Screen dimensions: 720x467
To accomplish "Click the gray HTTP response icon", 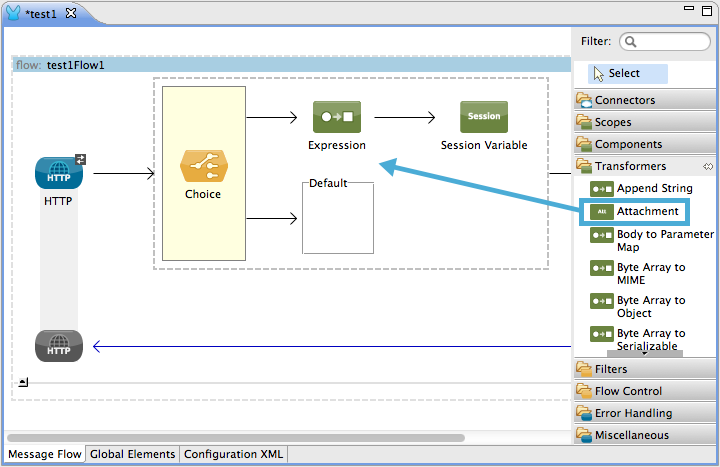I will [58, 346].
